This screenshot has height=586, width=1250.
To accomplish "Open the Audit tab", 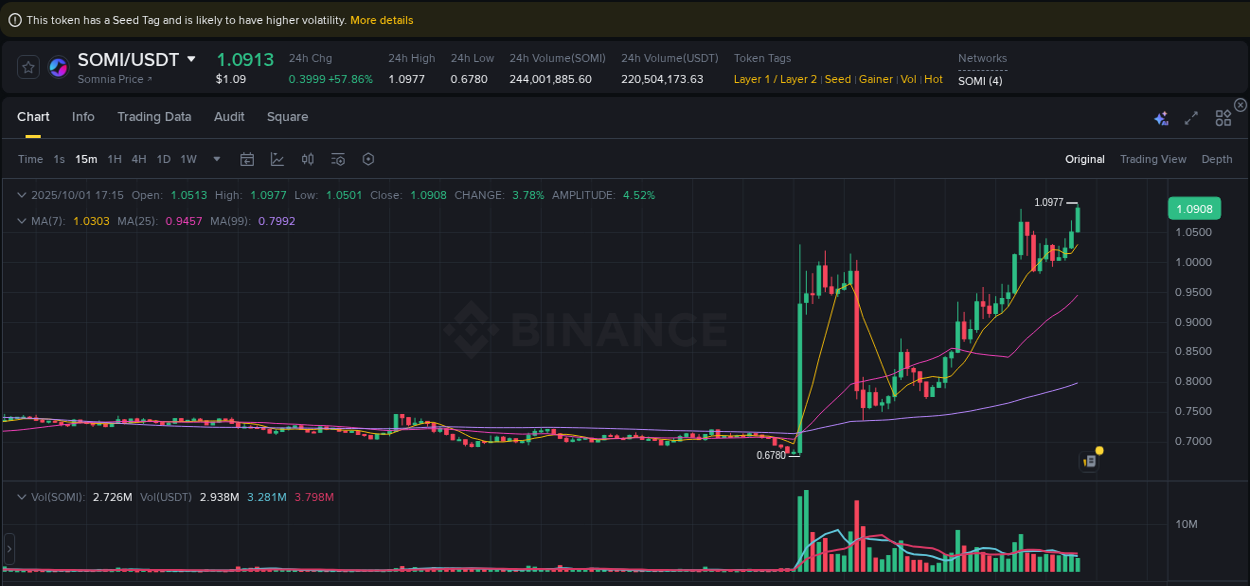I will [x=229, y=117].
